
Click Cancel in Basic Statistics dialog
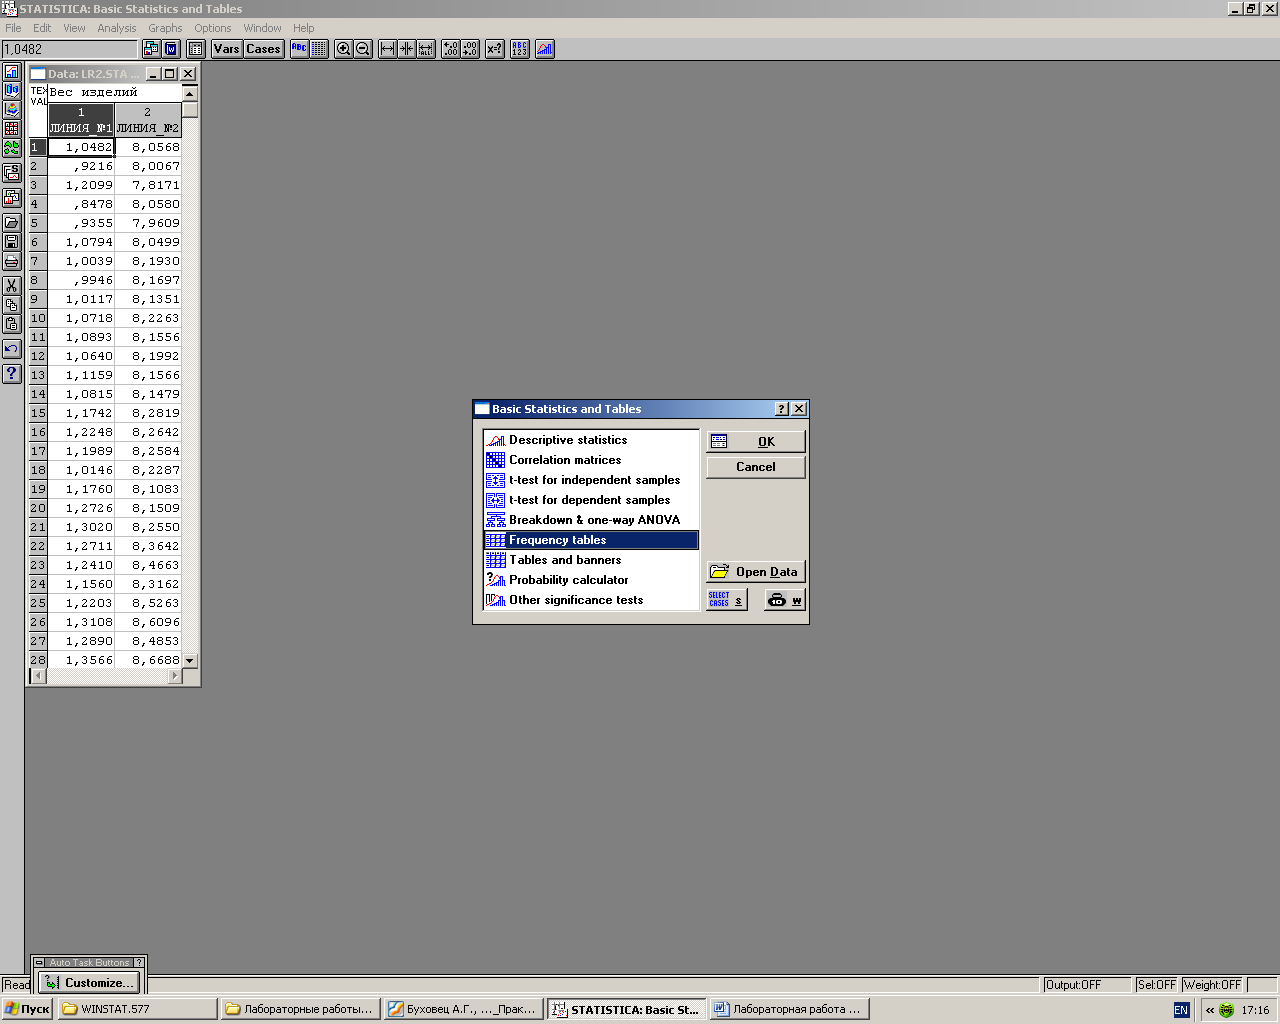pos(756,467)
